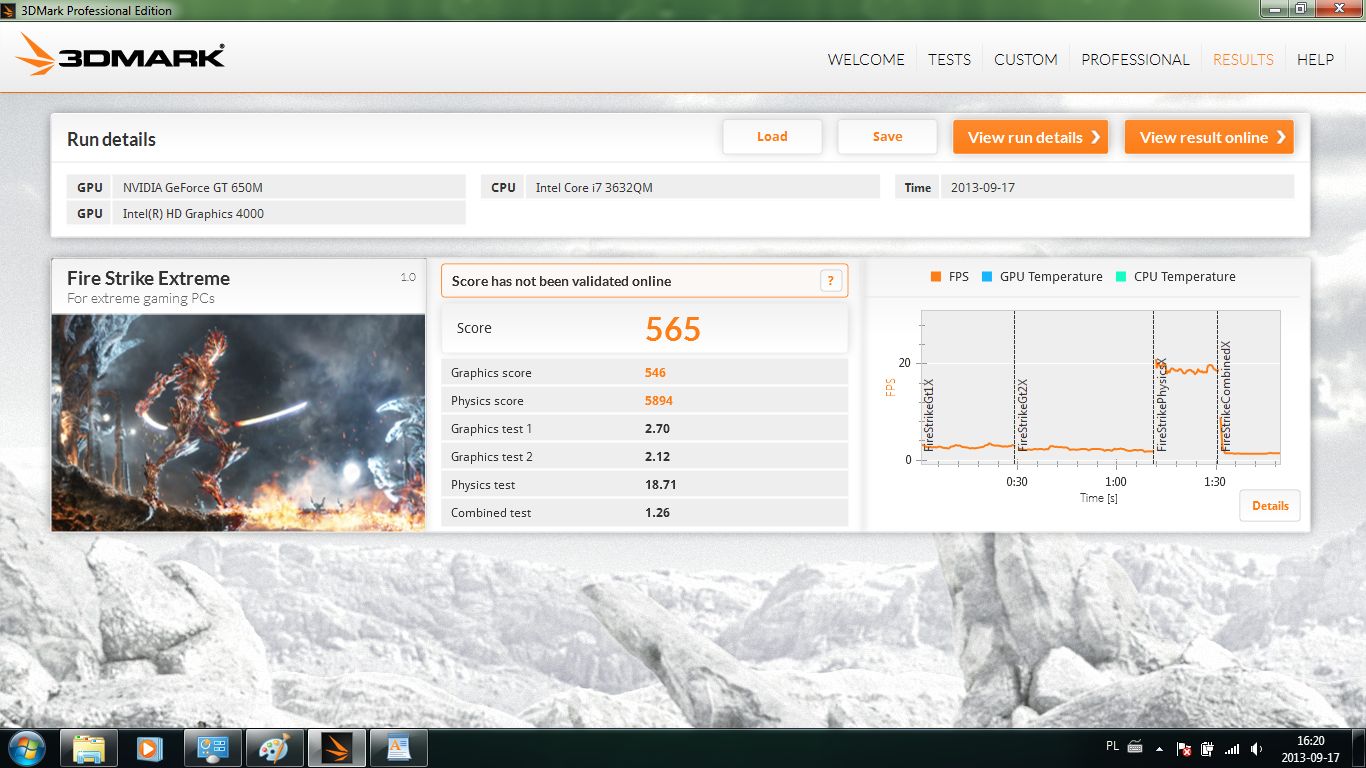Click the Intel Core i7 3632QM field
This screenshot has width=1366, height=768.
pos(702,187)
